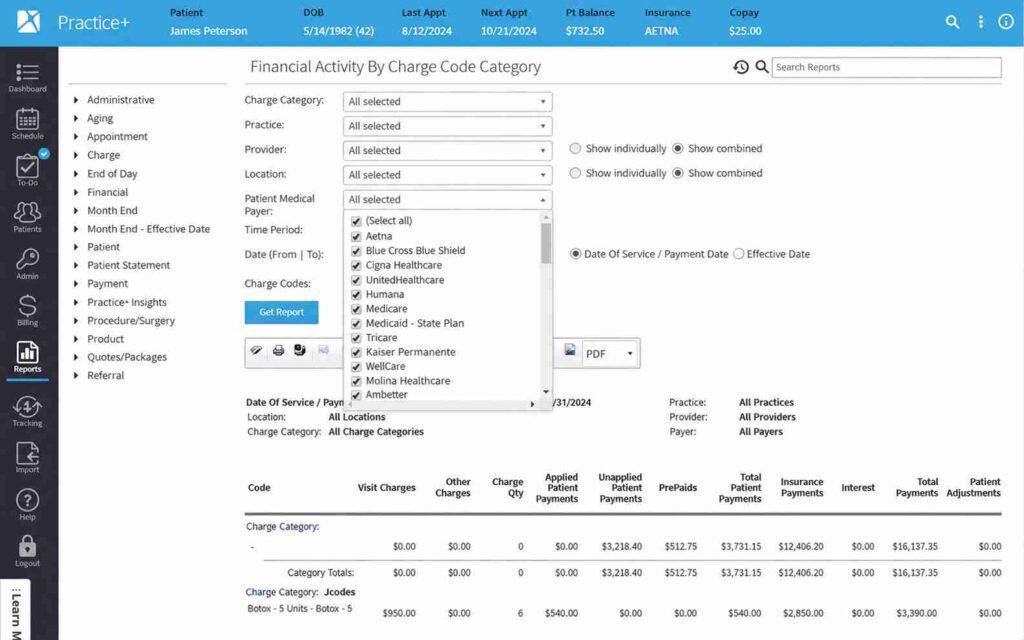Image resolution: width=1024 pixels, height=640 pixels.
Task: Open the Help question mark icon
Action: (x=27, y=505)
